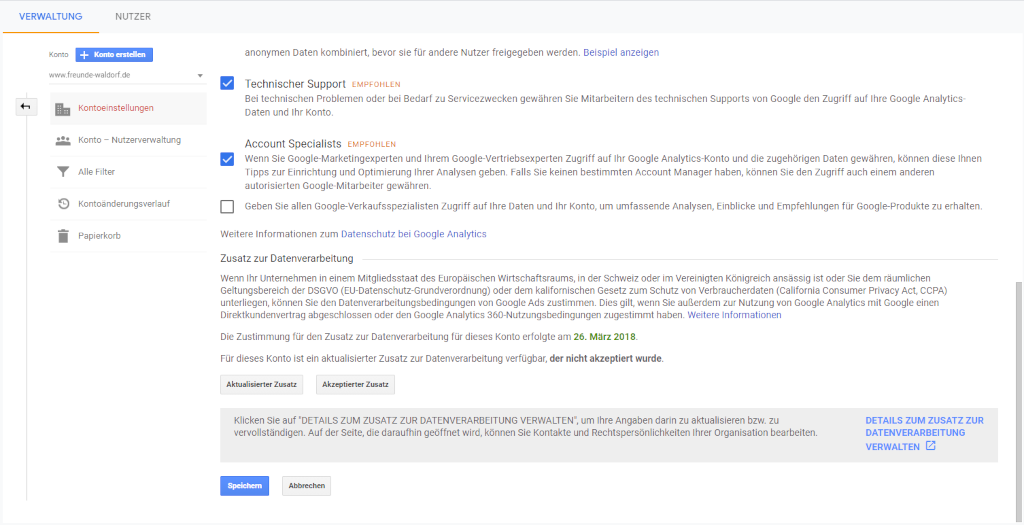Click the date 26. März 2018
1024x525 pixels.
coord(605,338)
